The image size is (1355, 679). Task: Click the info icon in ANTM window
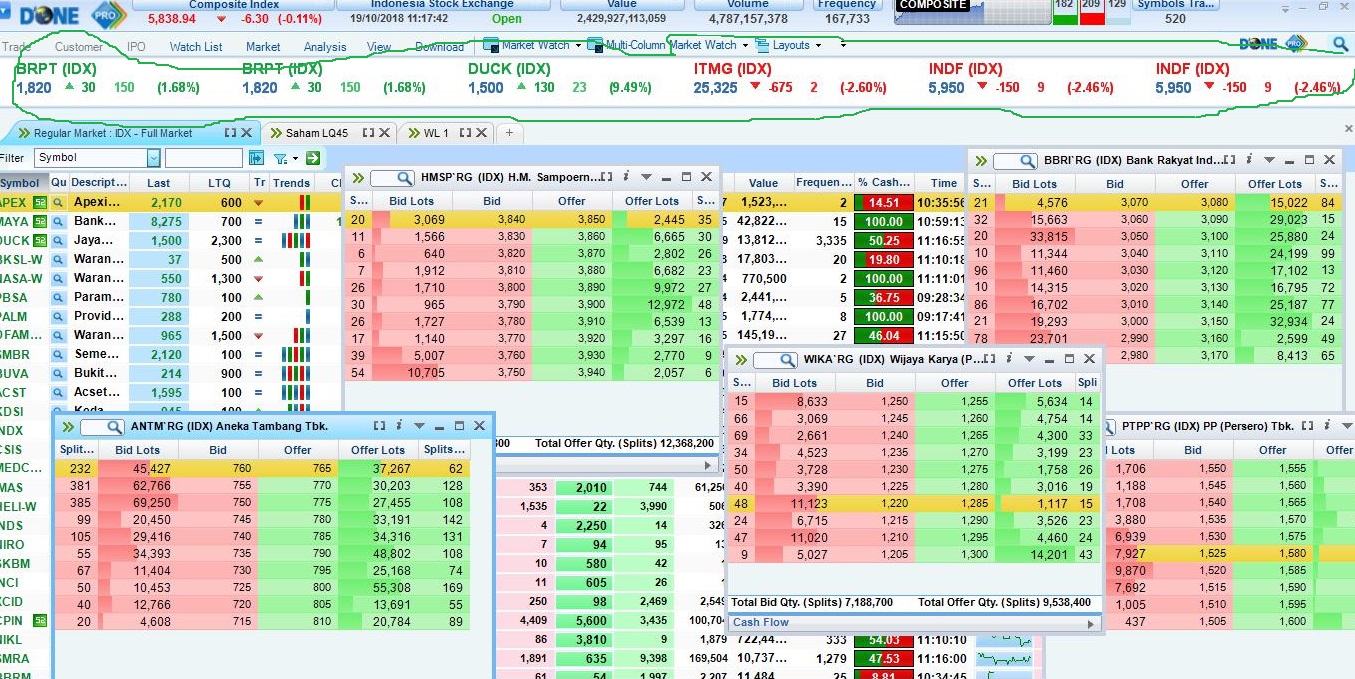click(398, 426)
